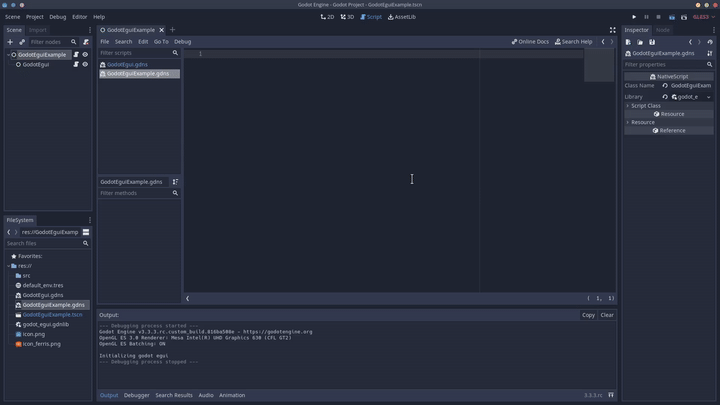The width and height of the screenshot is (720, 405).
Task: Open Scene dock options menu
Action: (90, 30)
